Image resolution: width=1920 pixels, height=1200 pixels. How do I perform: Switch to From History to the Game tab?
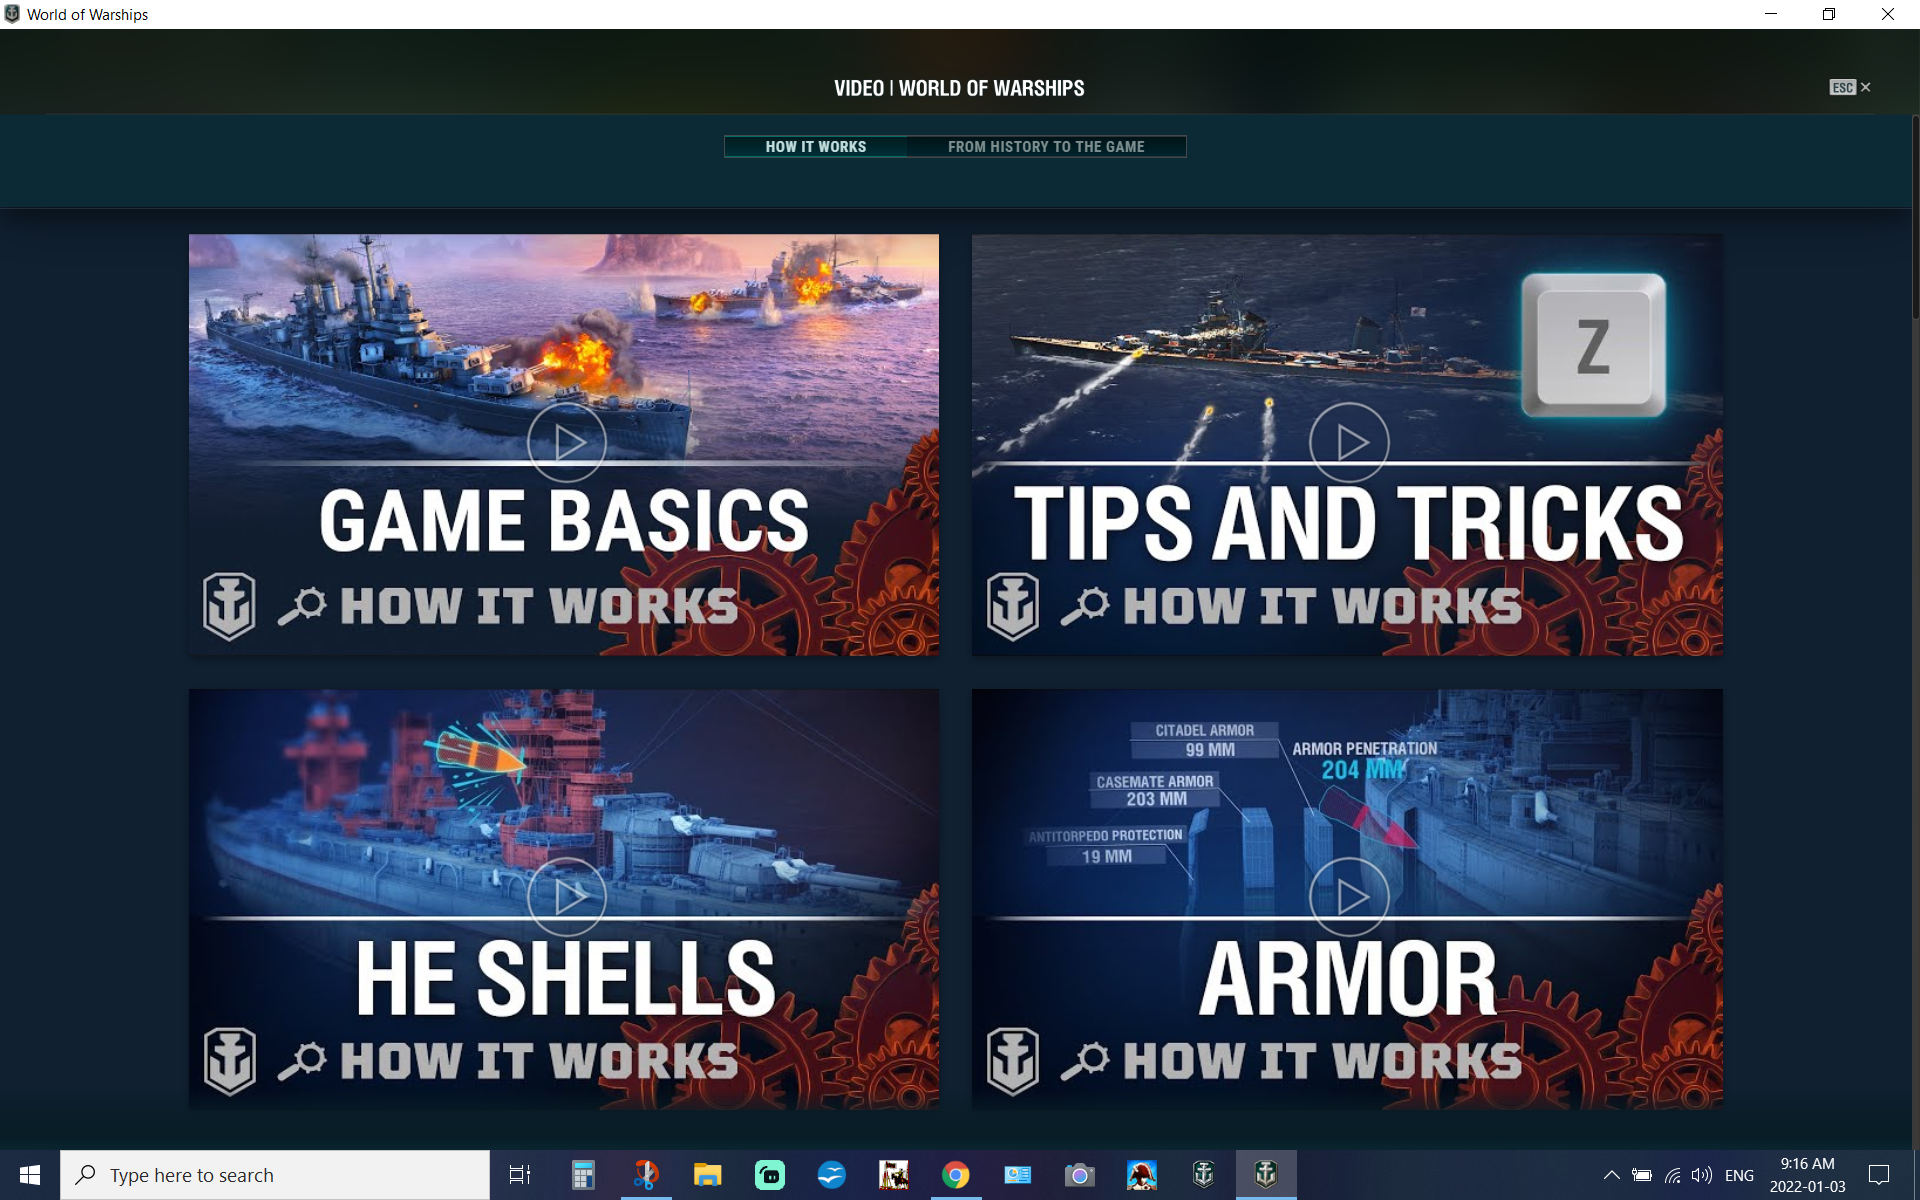pyautogui.click(x=1045, y=147)
